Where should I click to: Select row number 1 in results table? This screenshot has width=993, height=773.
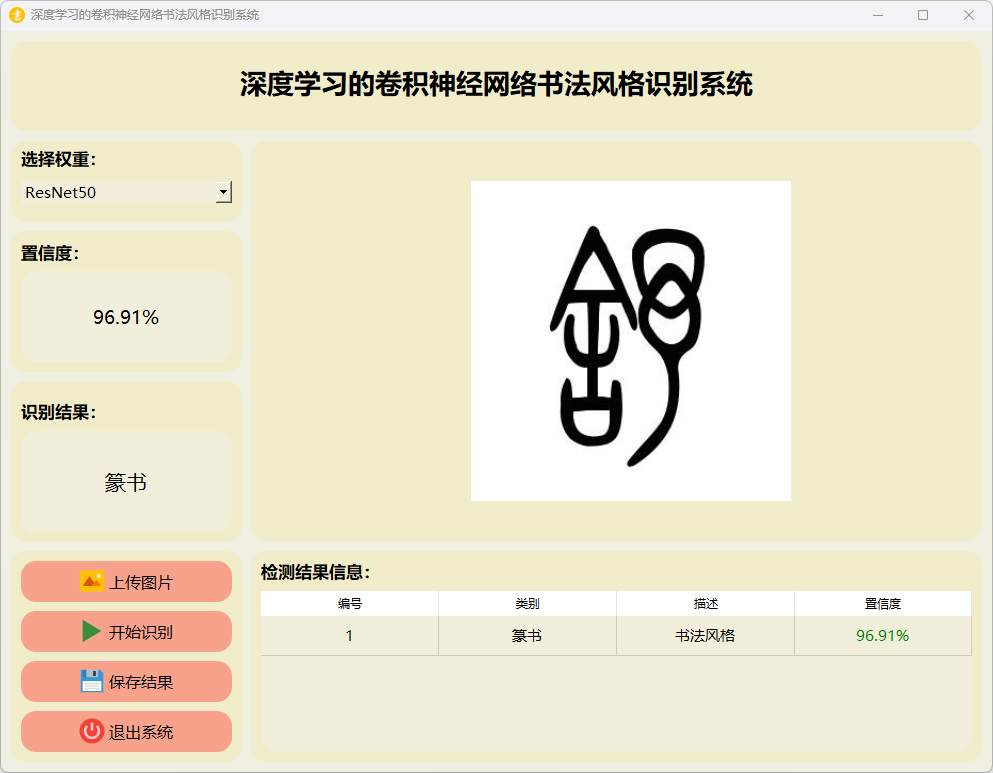pos(349,636)
